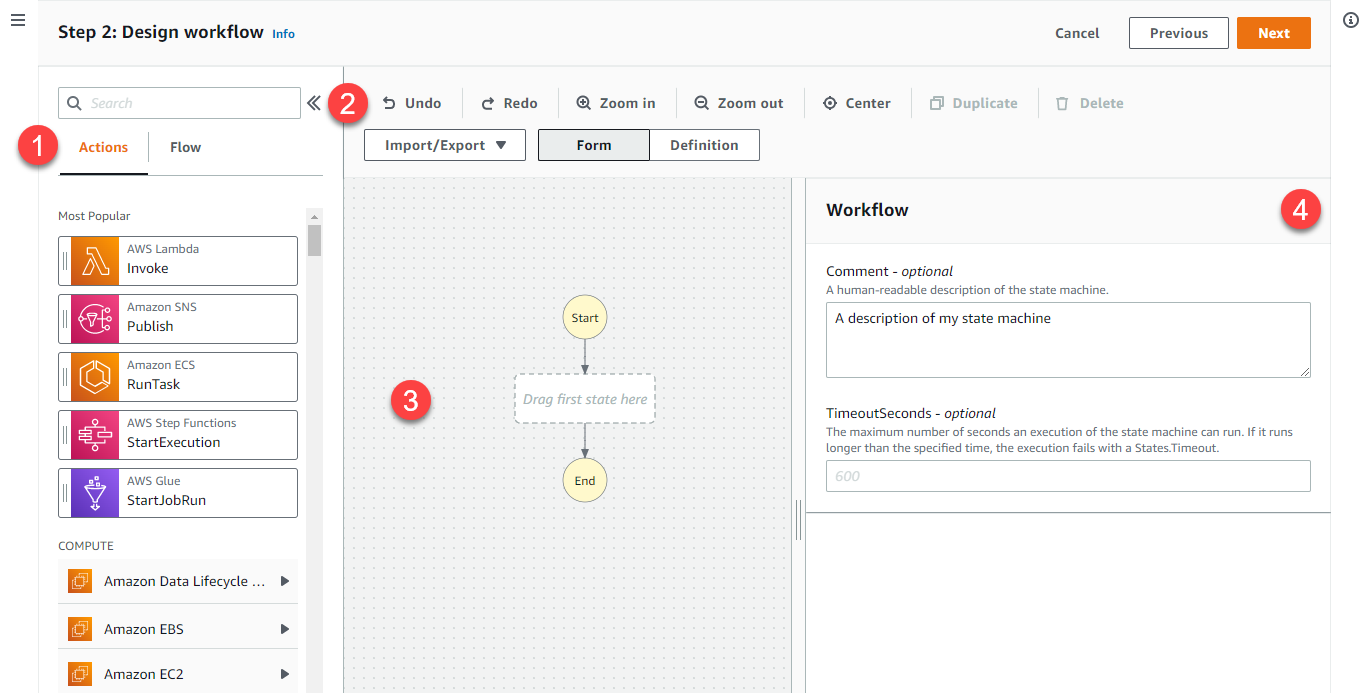Click the Undo arrow icon
The width and height of the screenshot is (1367, 693).
tap(389, 103)
